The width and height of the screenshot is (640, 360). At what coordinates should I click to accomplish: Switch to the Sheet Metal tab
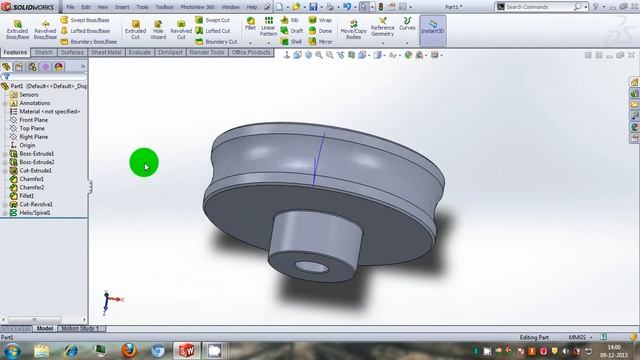click(106, 52)
